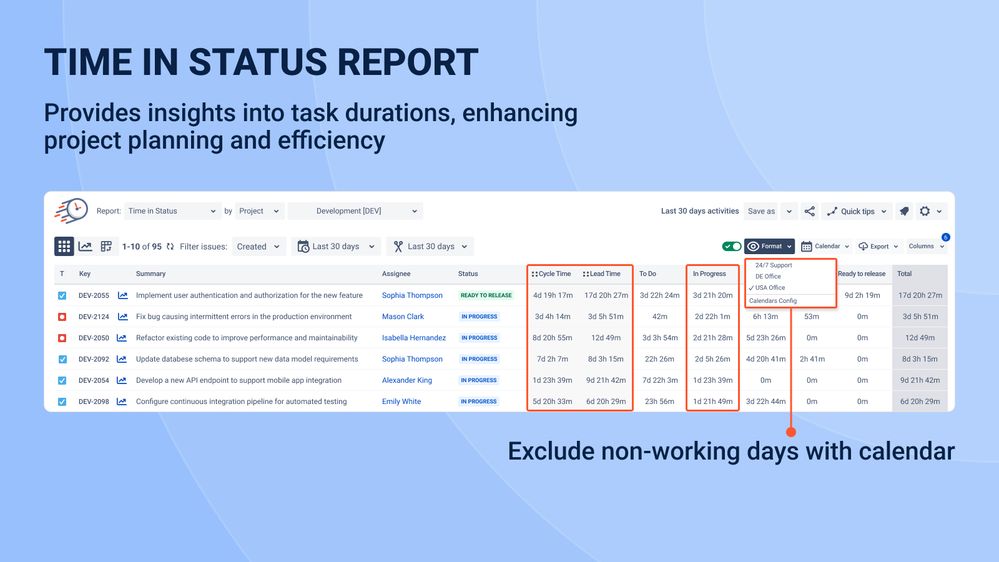999x562 pixels.
Task: Click the Ready to release column header
Action: coord(861,274)
